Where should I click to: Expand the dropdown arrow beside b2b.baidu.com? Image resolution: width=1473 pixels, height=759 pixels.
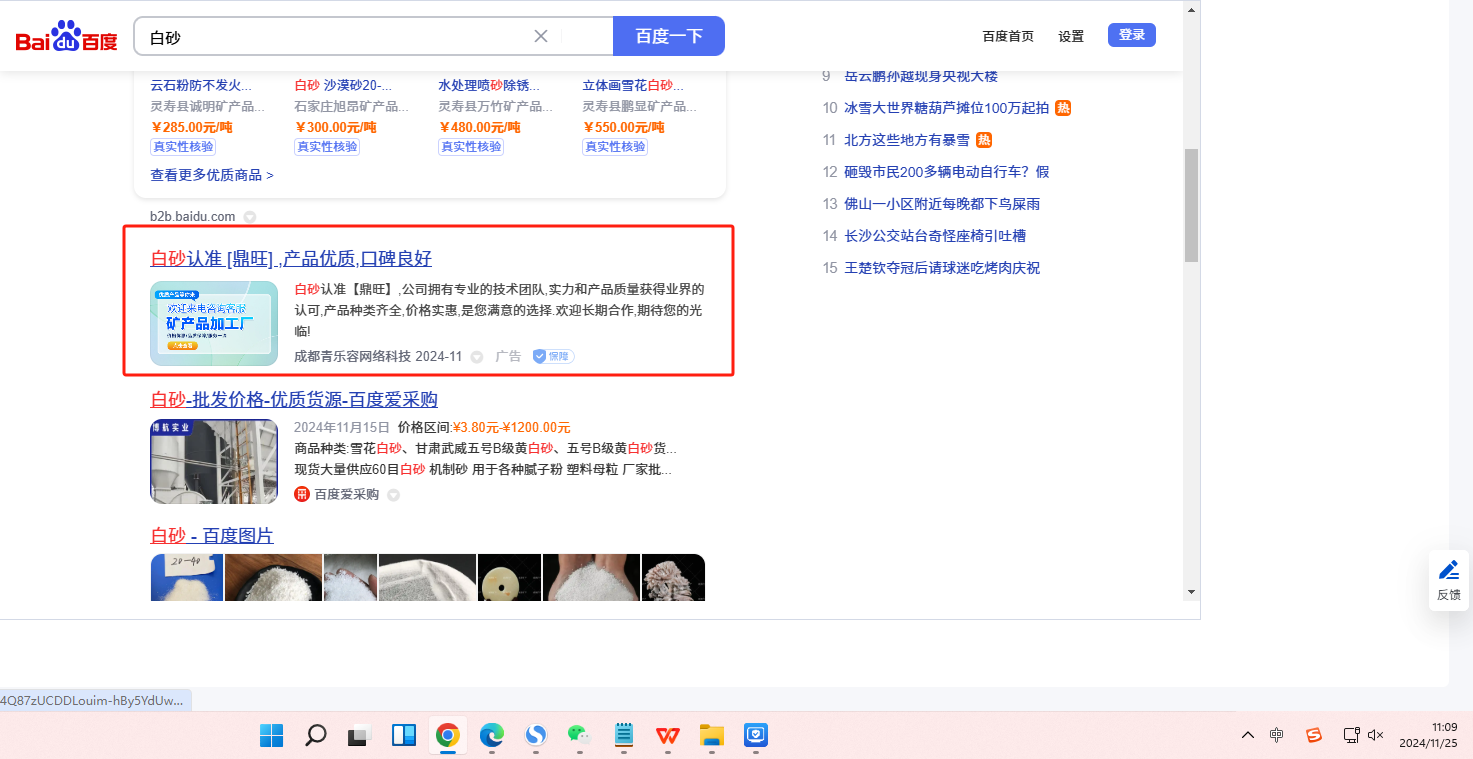tap(250, 217)
